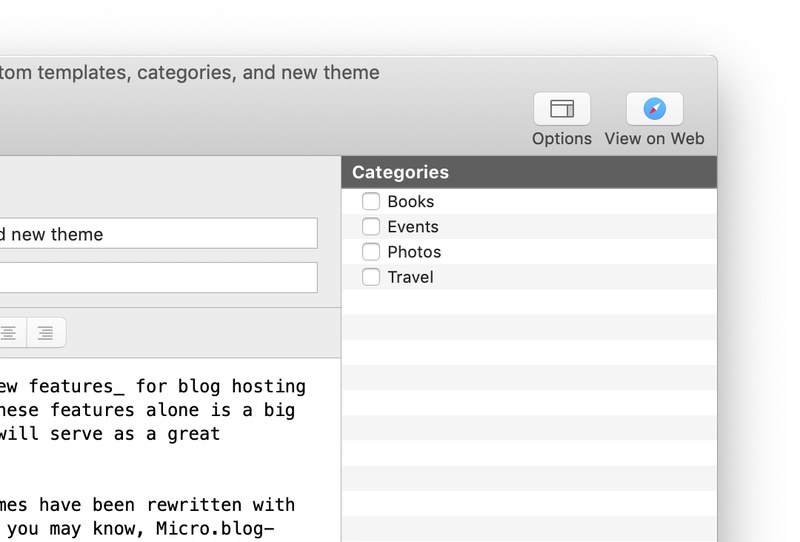The width and height of the screenshot is (800, 542).
Task: Toggle the Travel category checkbox
Action: pyautogui.click(x=371, y=277)
